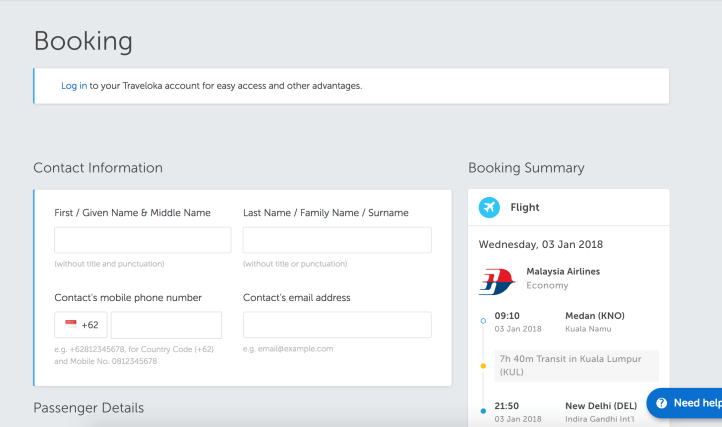Click the Contact Information heading
Screen dimensions: 722x427
(98, 168)
